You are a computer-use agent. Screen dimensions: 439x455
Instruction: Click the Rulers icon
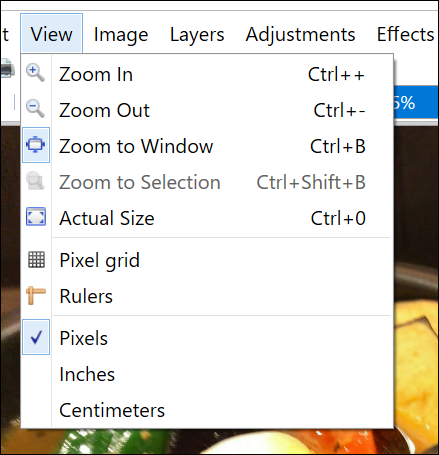(36, 296)
